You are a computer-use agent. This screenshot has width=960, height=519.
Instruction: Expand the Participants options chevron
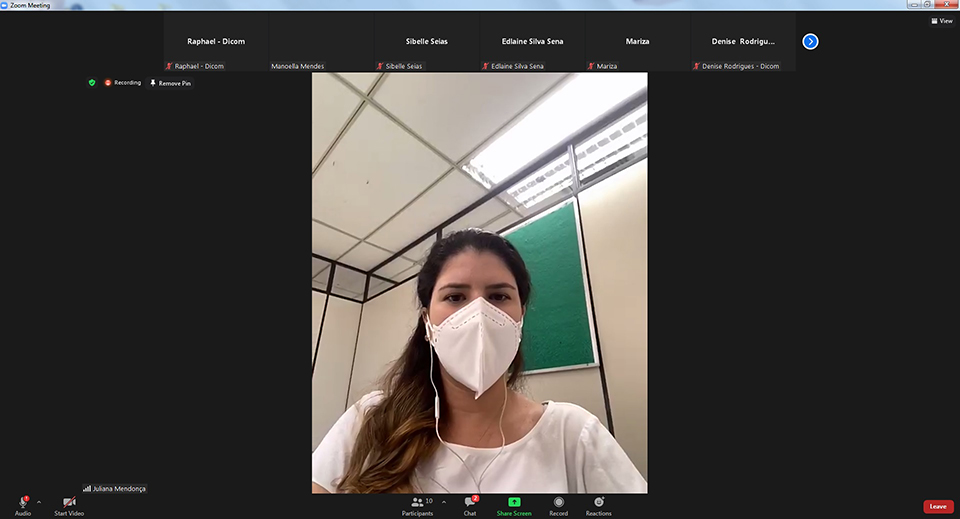[444, 502]
